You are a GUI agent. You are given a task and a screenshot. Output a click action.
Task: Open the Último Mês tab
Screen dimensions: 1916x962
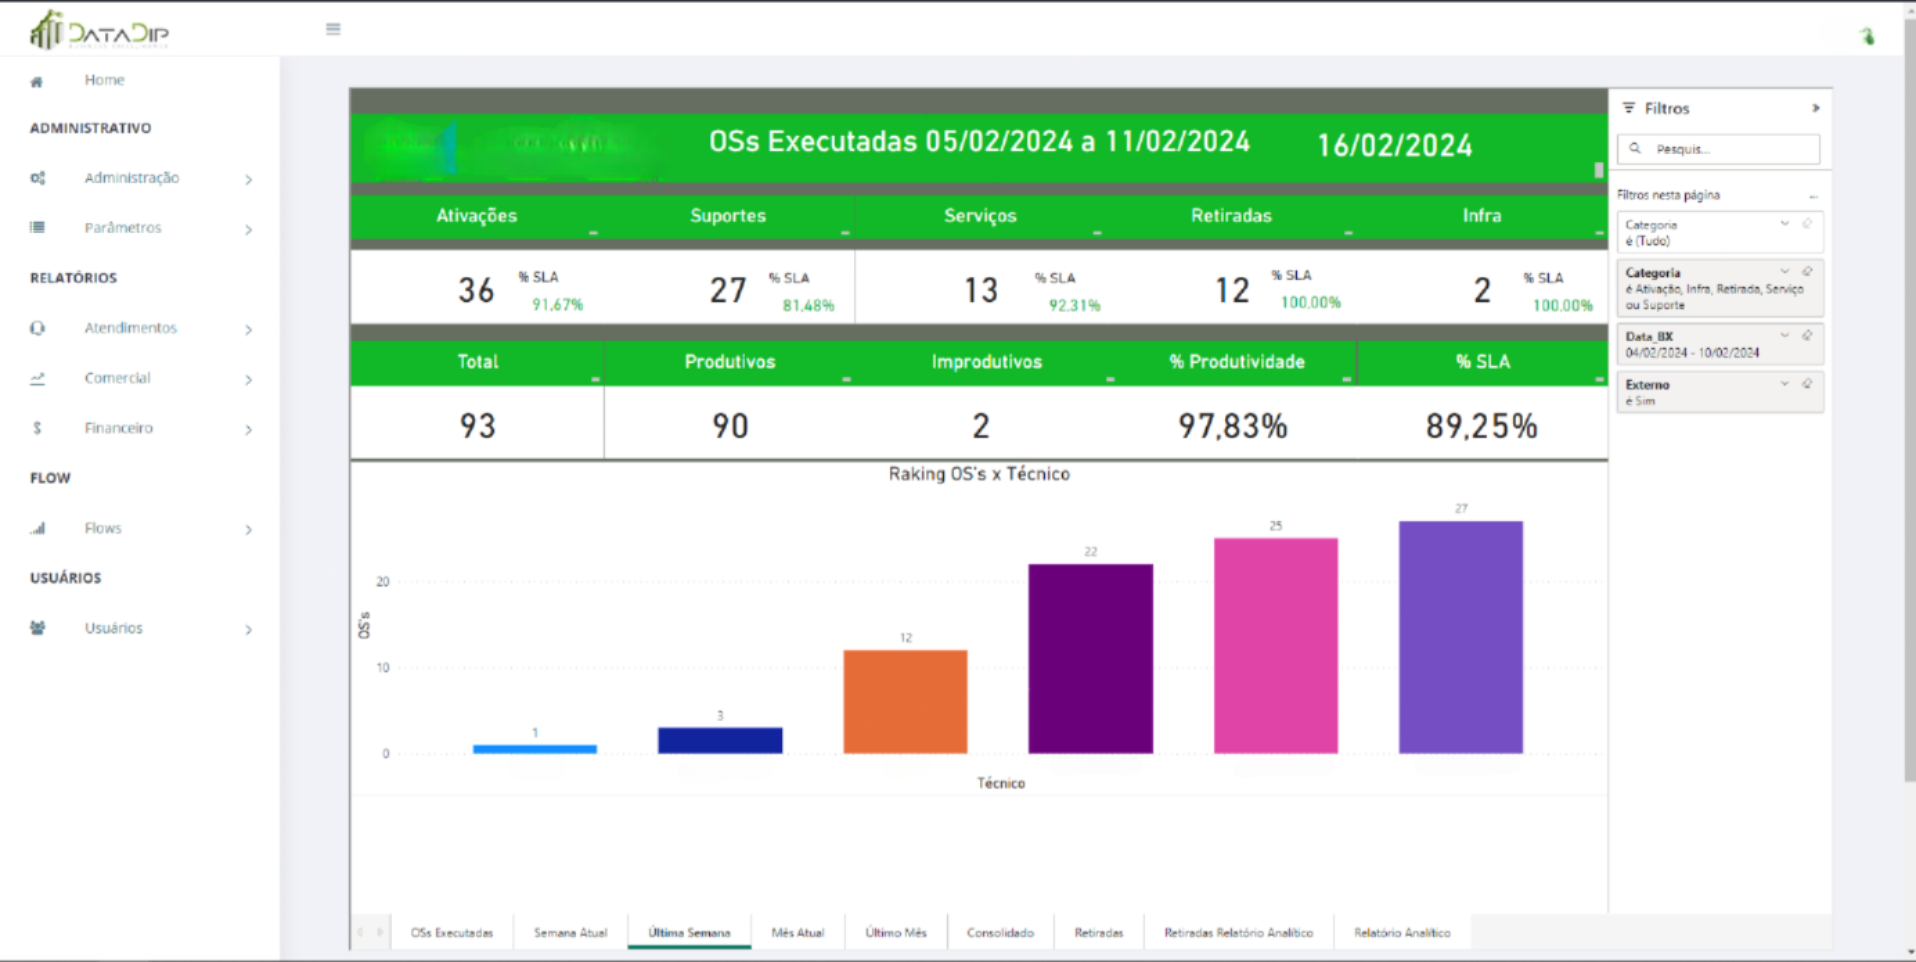click(896, 932)
